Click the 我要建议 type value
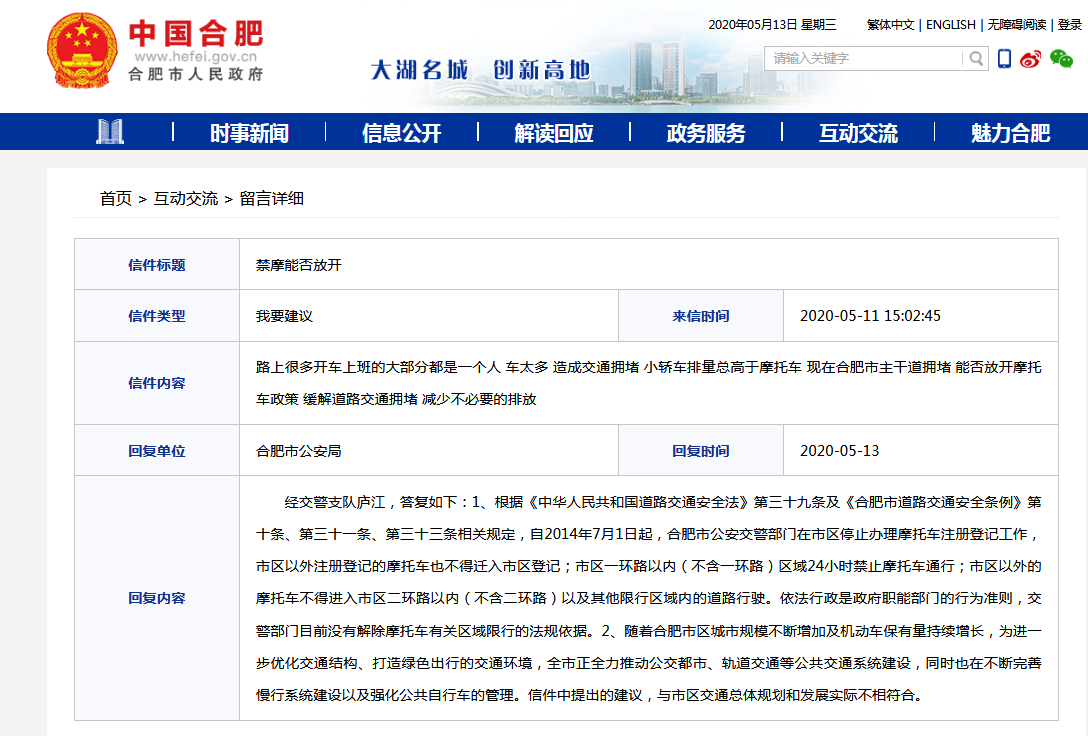Screen dimensions: 1088x736 click(x=284, y=316)
